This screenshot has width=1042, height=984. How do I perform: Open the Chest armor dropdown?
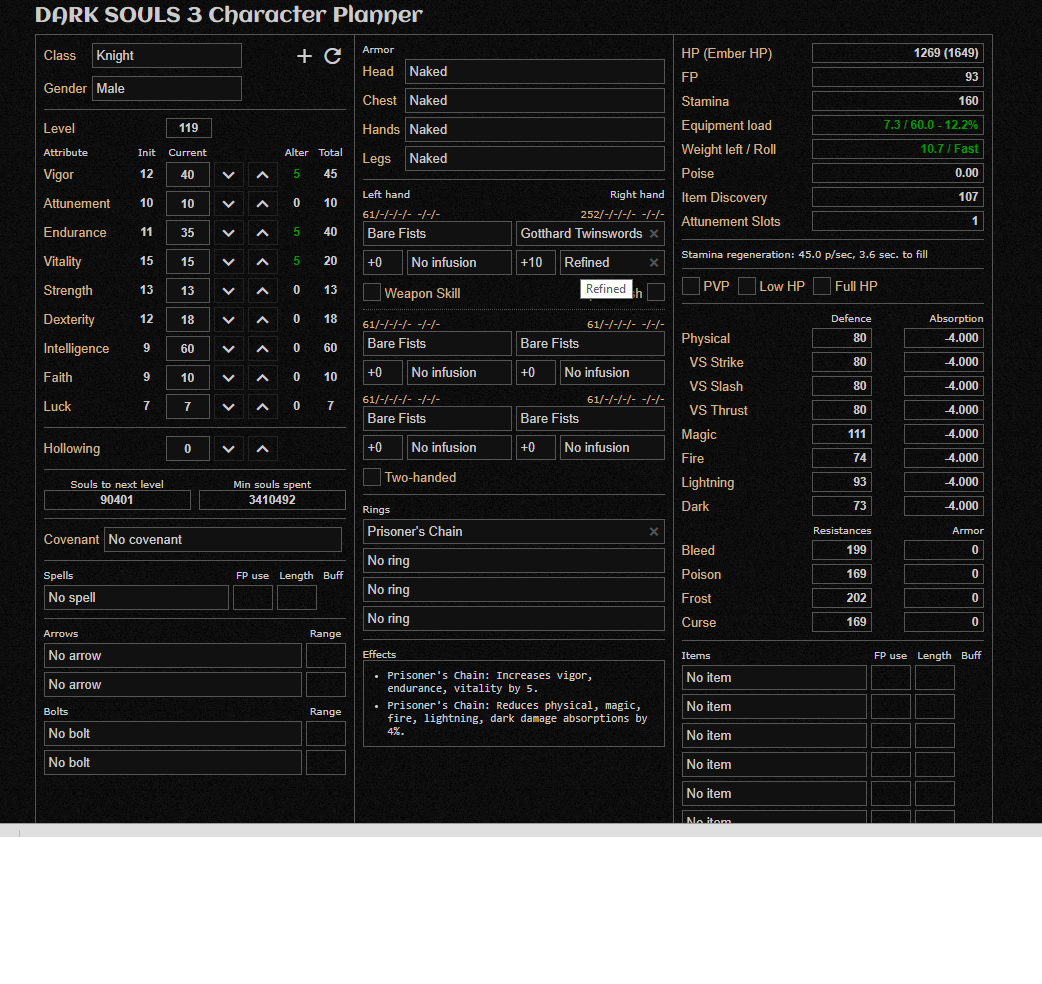click(x=535, y=101)
